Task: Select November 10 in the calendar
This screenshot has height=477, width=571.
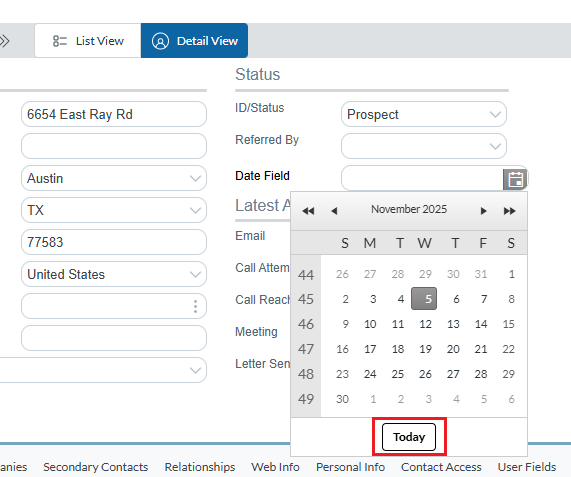Action: coord(370,324)
